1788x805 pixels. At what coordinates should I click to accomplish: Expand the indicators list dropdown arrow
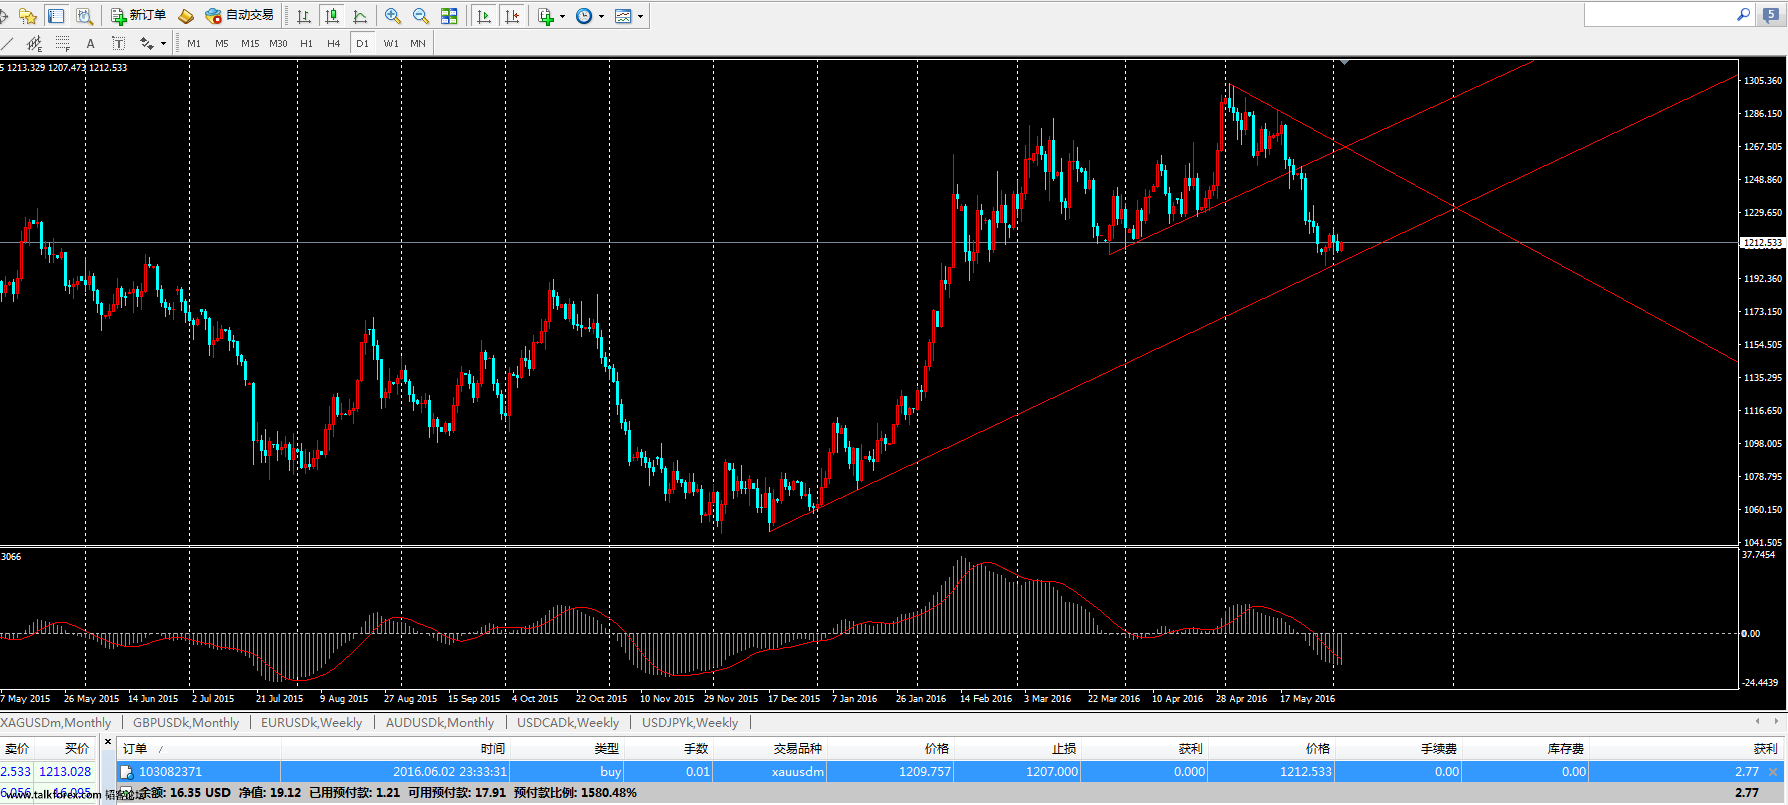562,16
